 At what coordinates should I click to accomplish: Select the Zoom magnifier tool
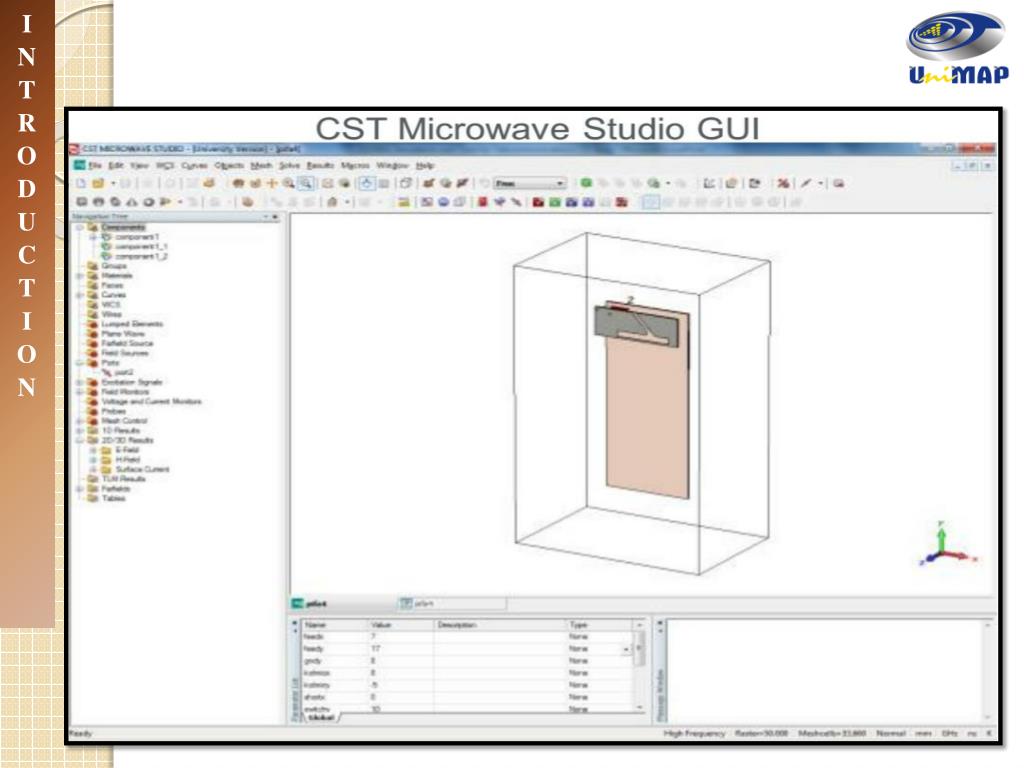pos(288,184)
